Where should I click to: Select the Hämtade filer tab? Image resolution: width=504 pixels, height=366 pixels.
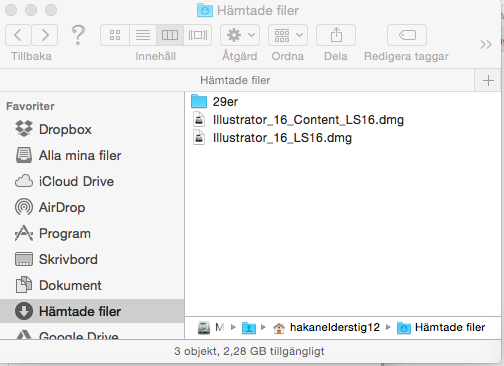click(x=235, y=80)
